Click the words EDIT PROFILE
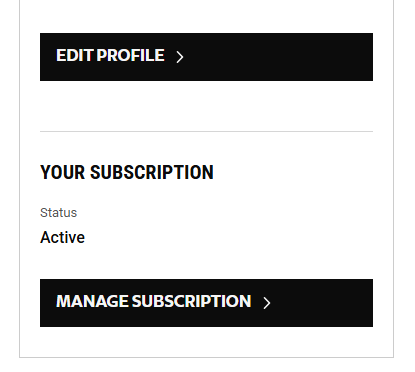The image size is (415, 372). (110, 55)
